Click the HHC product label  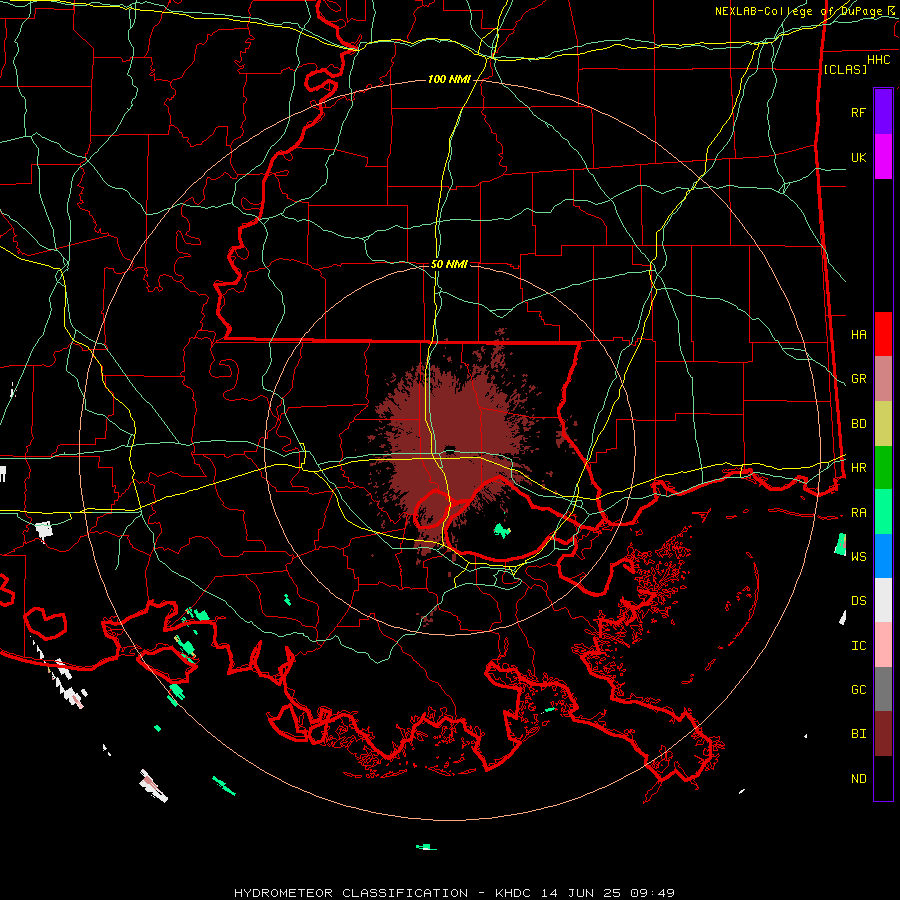[x=879, y=60]
